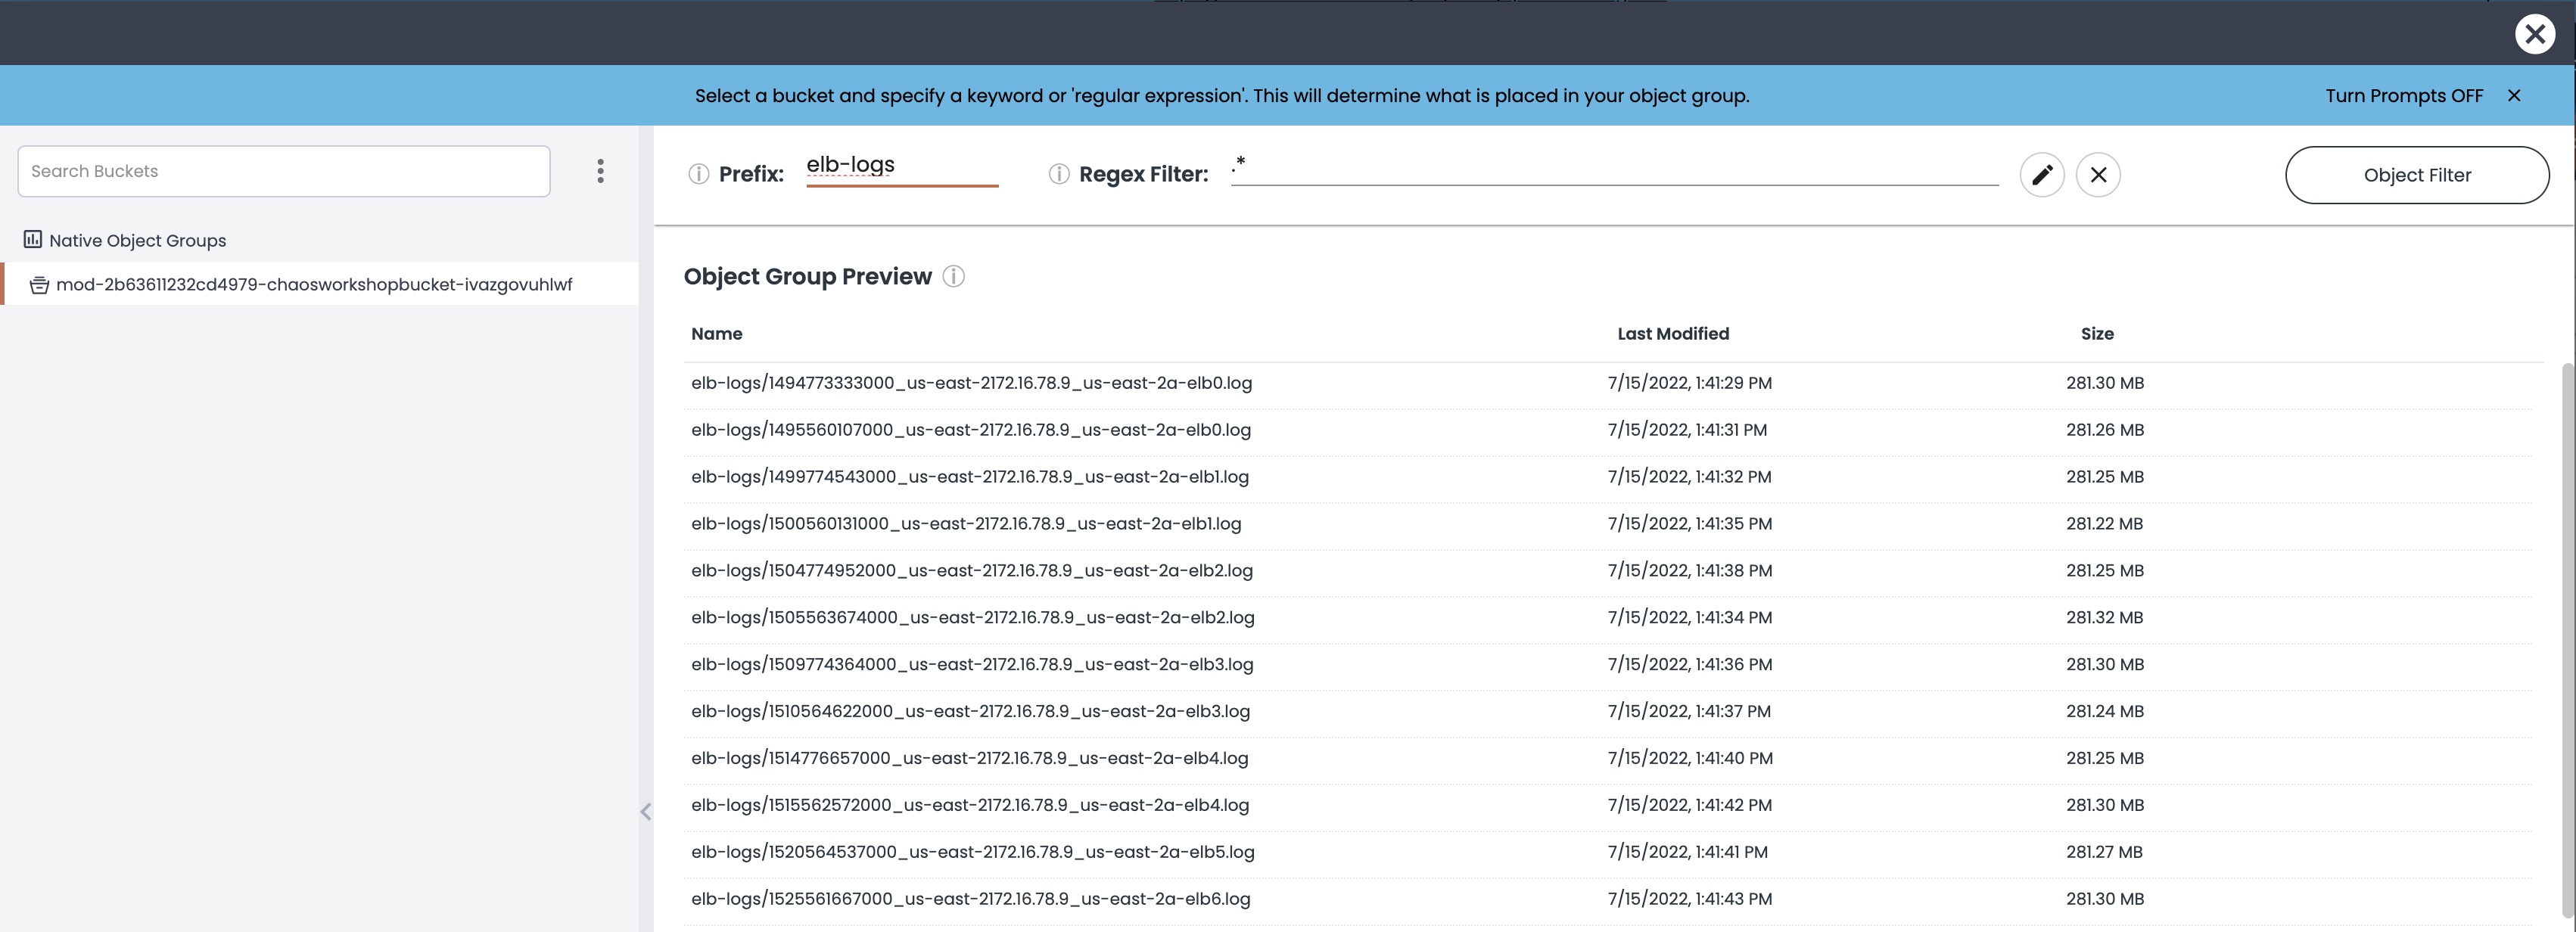Clear the regex filter with X icon
Image resolution: width=2576 pixels, height=932 pixels.
pos(2098,175)
